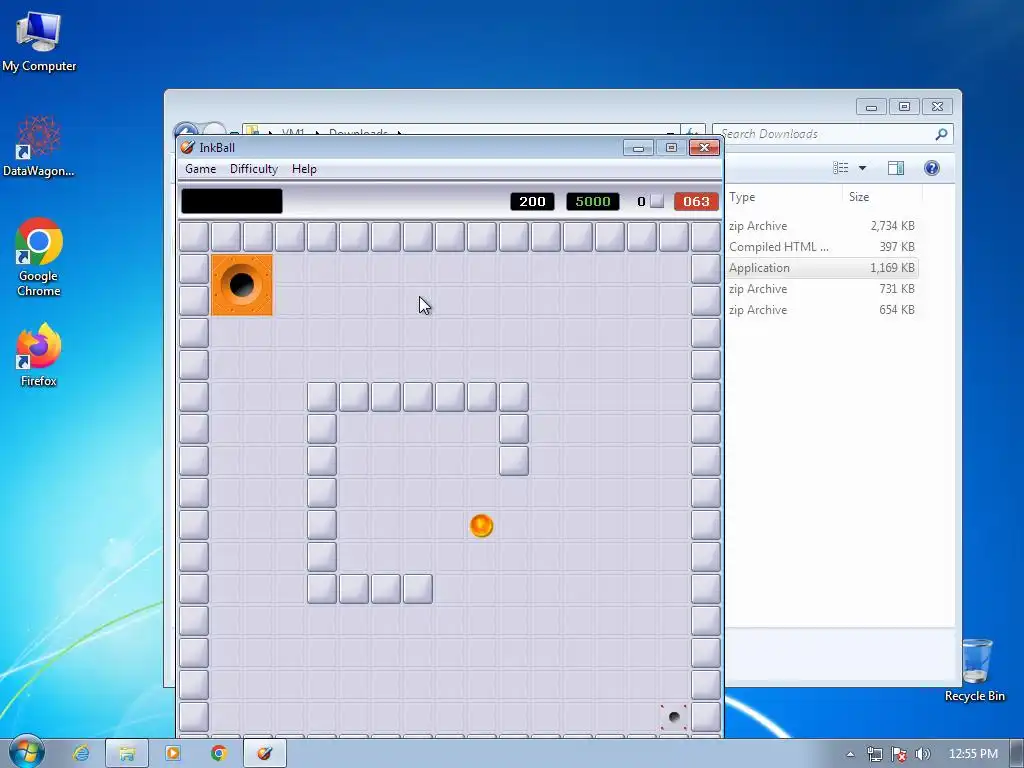The width and height of the screenshot is (1024, 768).
Task: Switch to Windows Explorer in the taskbar
Action: 127,753
